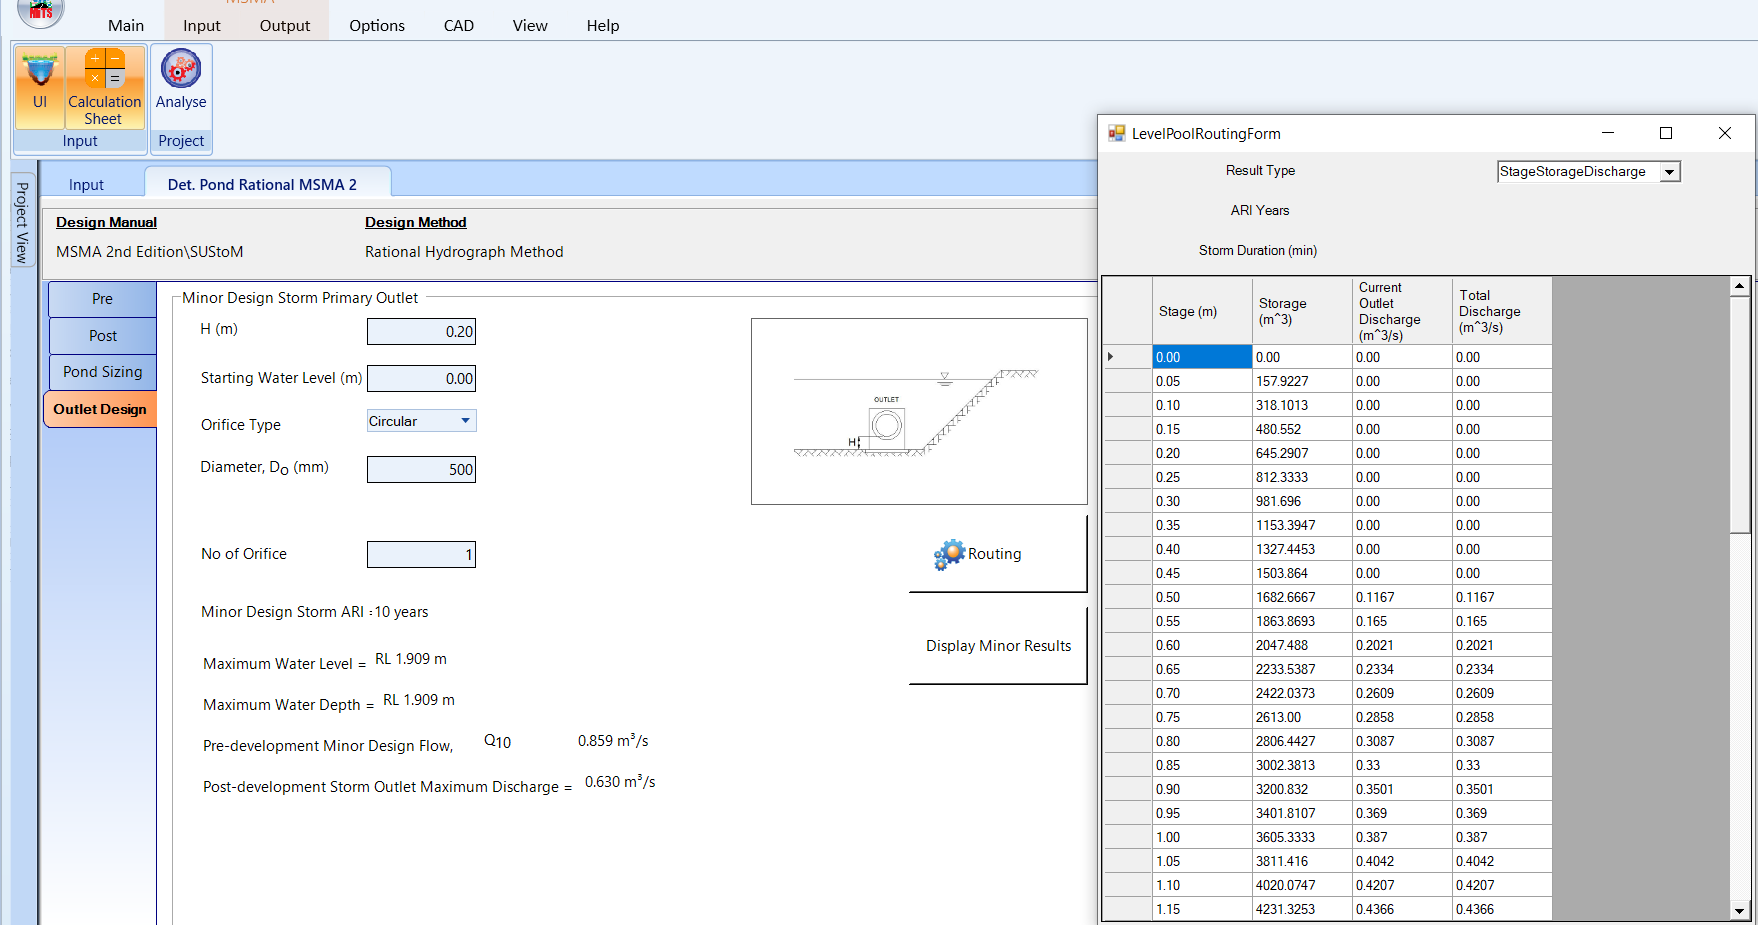Select stage cell 0.50
Screen dimensions: 1758x925
tap(1202, 597)
